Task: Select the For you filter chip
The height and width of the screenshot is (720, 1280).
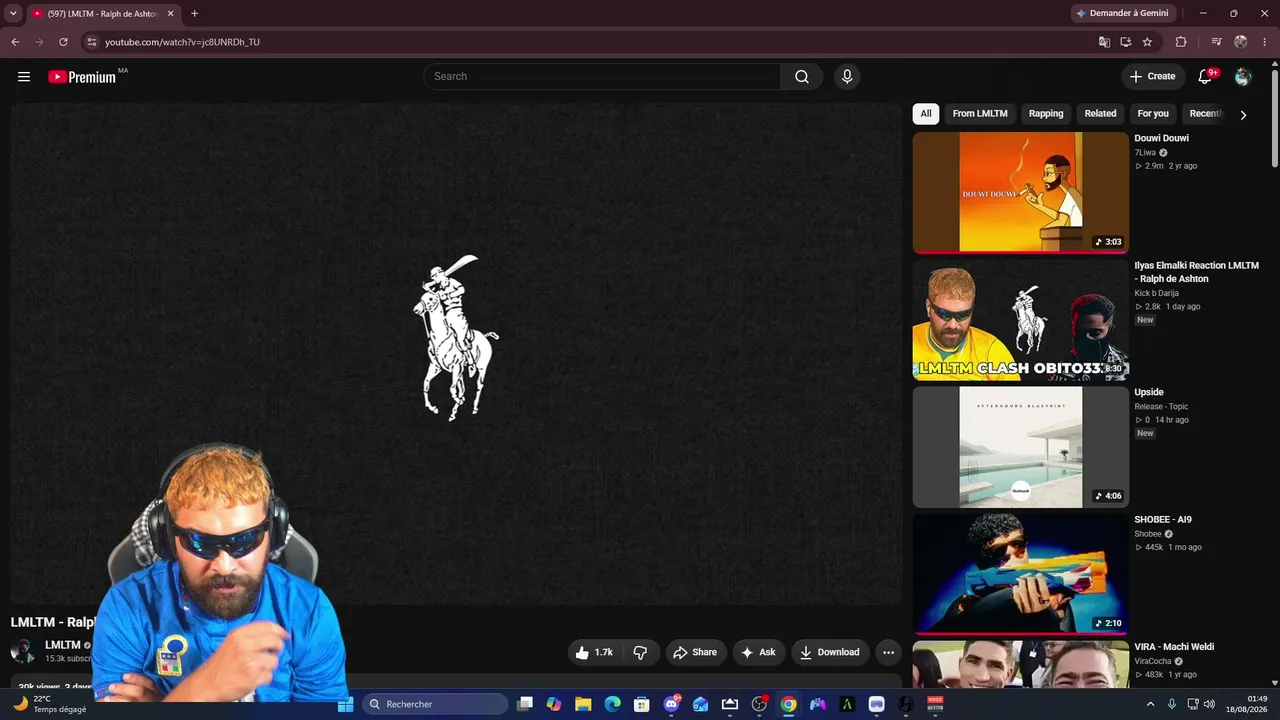Action: [1153, 114]
